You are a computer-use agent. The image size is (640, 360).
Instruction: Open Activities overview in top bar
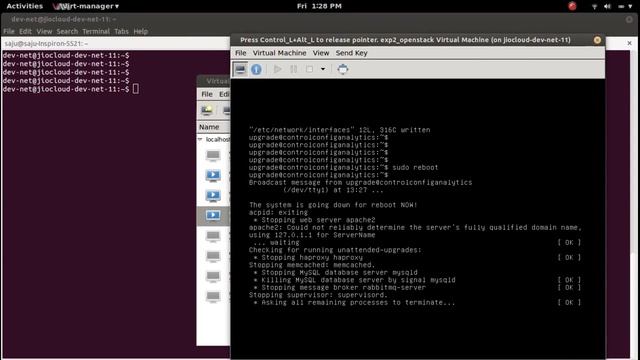(24, 6)
